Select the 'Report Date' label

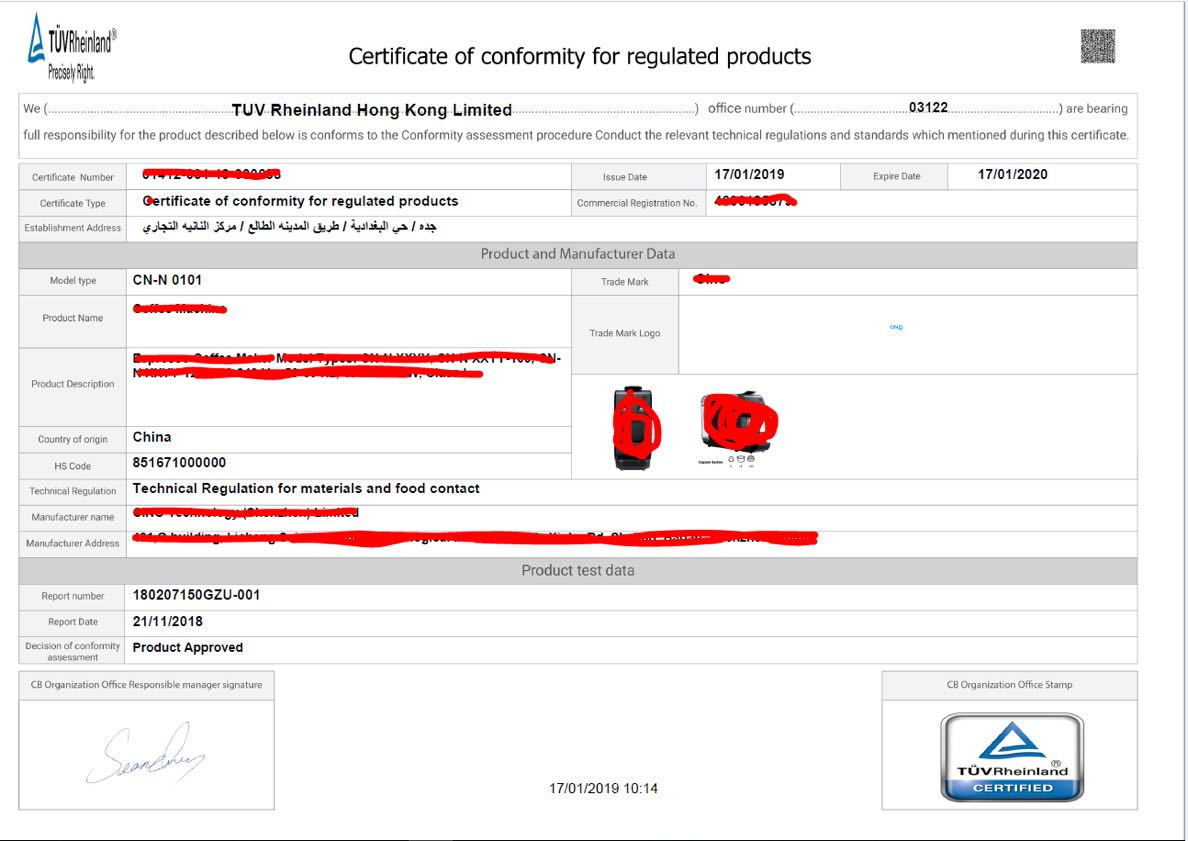pyautogui.click(x=73, y=622)
